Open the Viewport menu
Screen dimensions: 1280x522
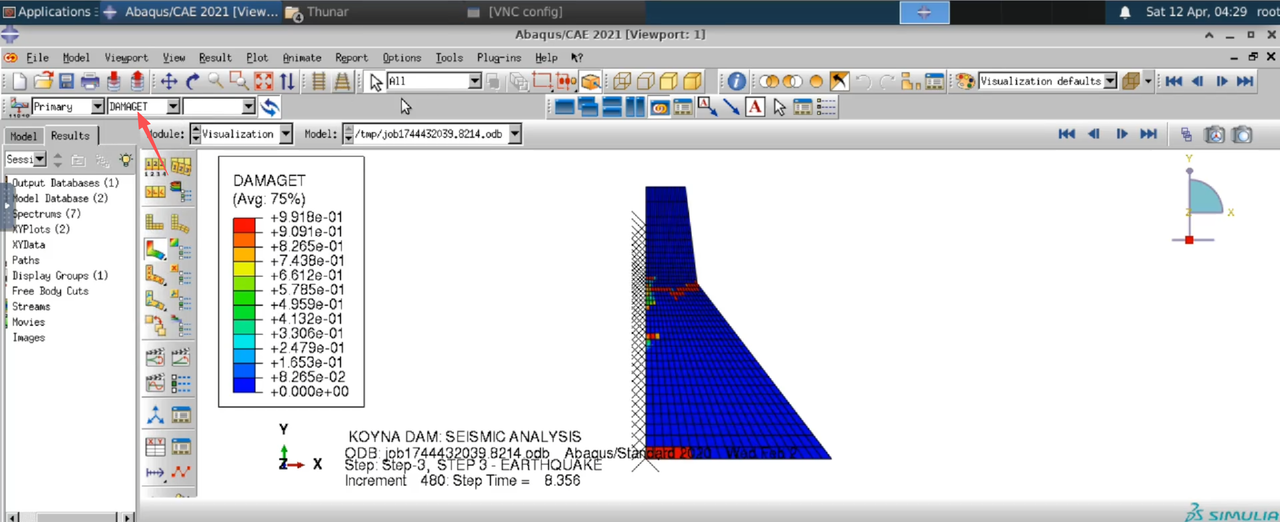[x=126, y=57]
